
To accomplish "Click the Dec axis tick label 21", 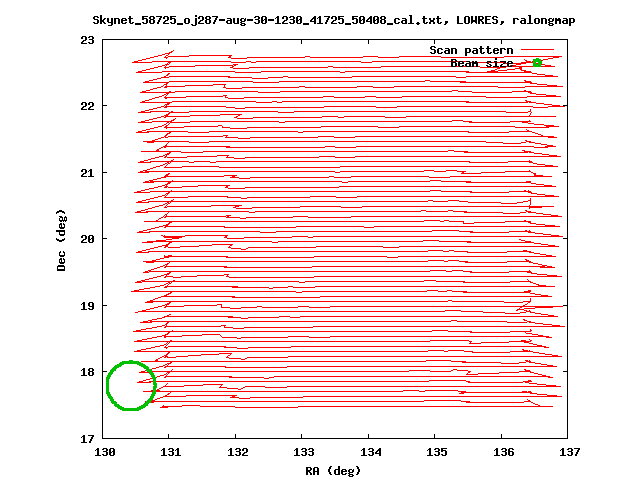I will click(x=87, y=173).
